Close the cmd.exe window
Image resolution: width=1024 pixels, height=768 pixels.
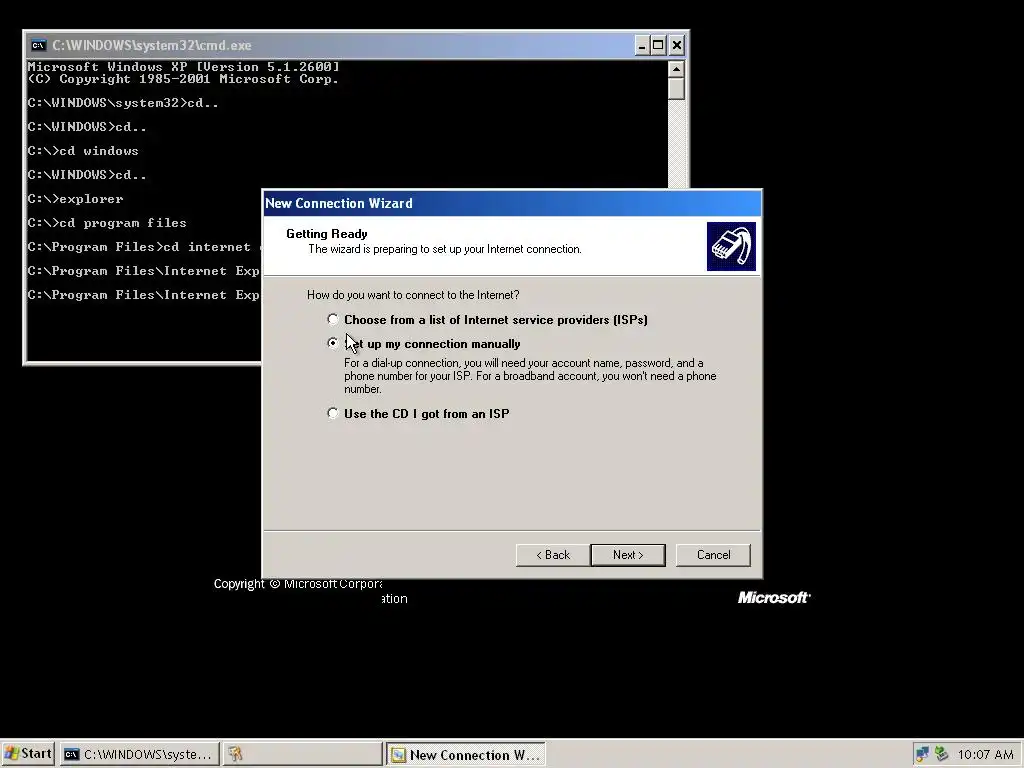(677, 45)
